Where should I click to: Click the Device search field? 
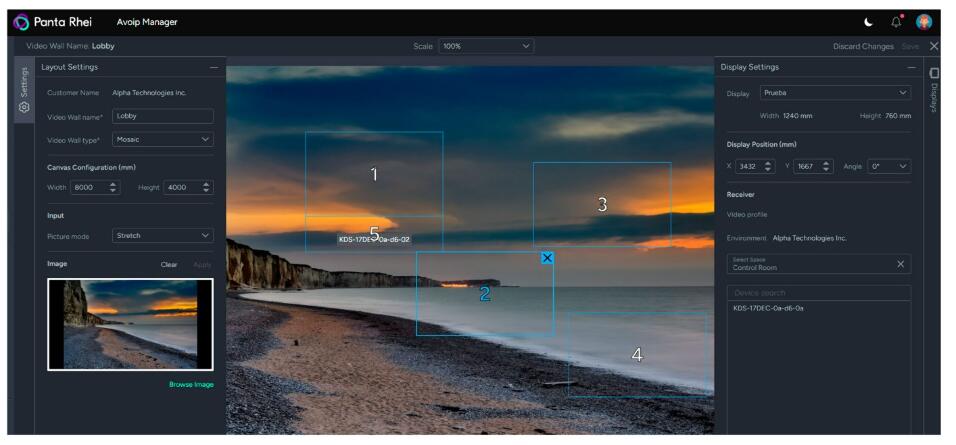tap(819, 293)
